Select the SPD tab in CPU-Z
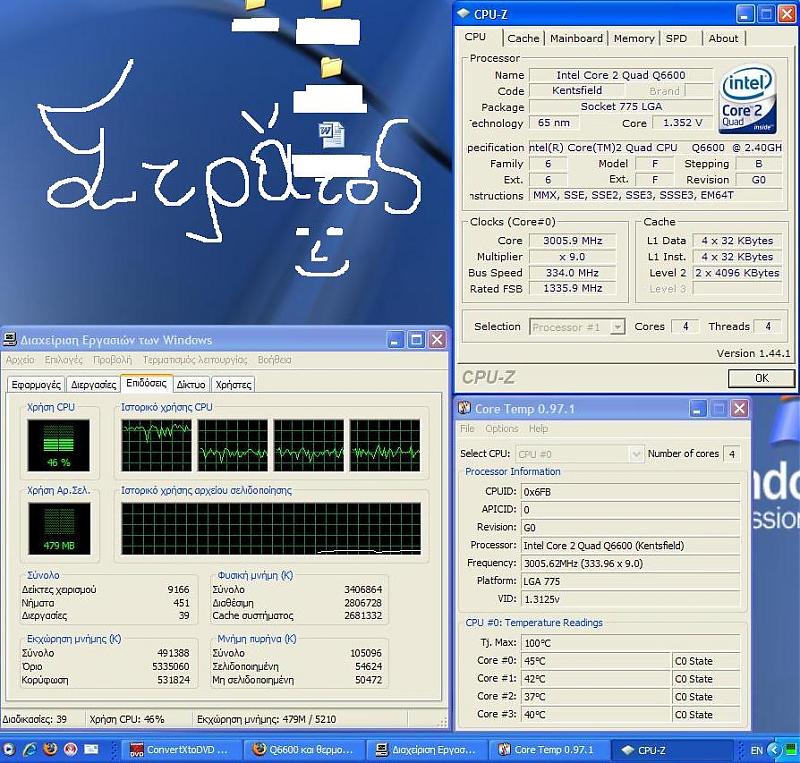This screenshot has height=763, width=800. point(677,38)
